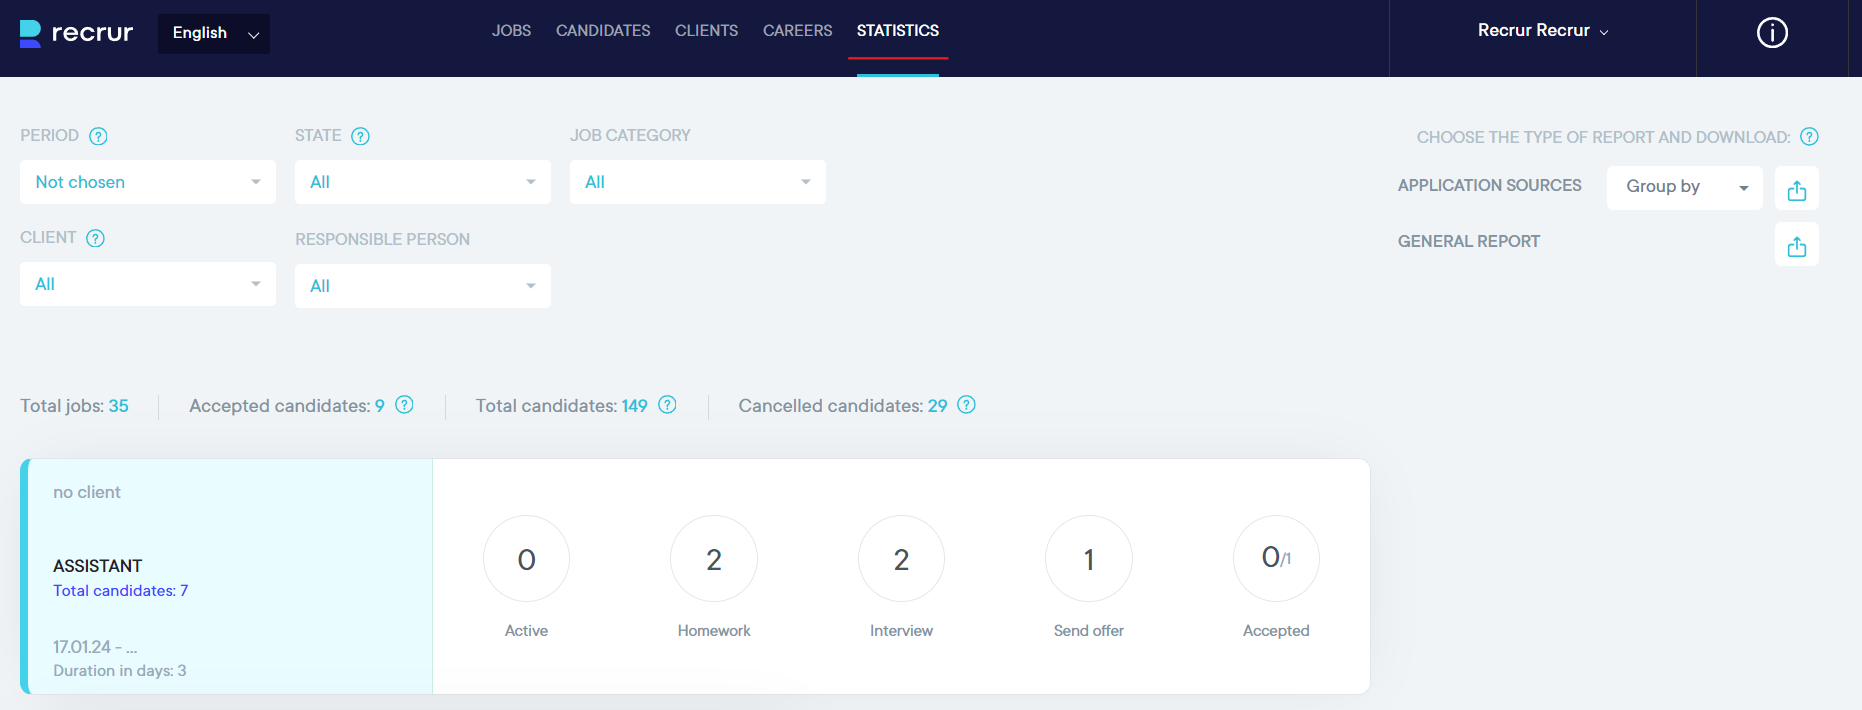Change language using English selector
This screenshot has height=710, width=1862.
click(214, 33)
